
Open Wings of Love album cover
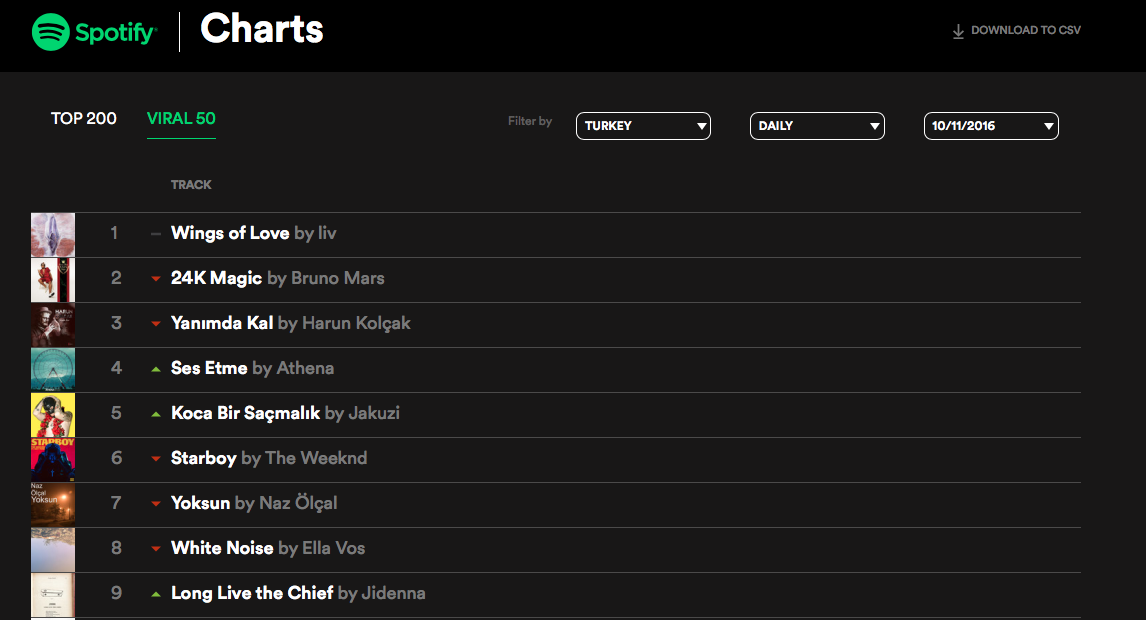tap(53, 235)
